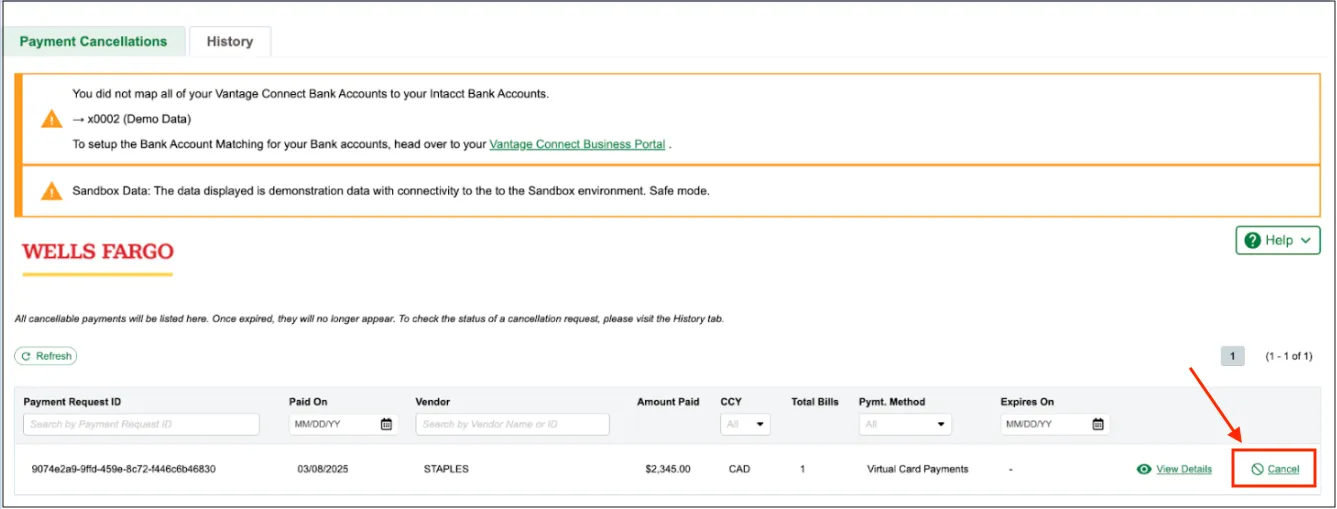The image size is (1337, 509).
Task: Click the Total Bills column header
Action: 815,402
